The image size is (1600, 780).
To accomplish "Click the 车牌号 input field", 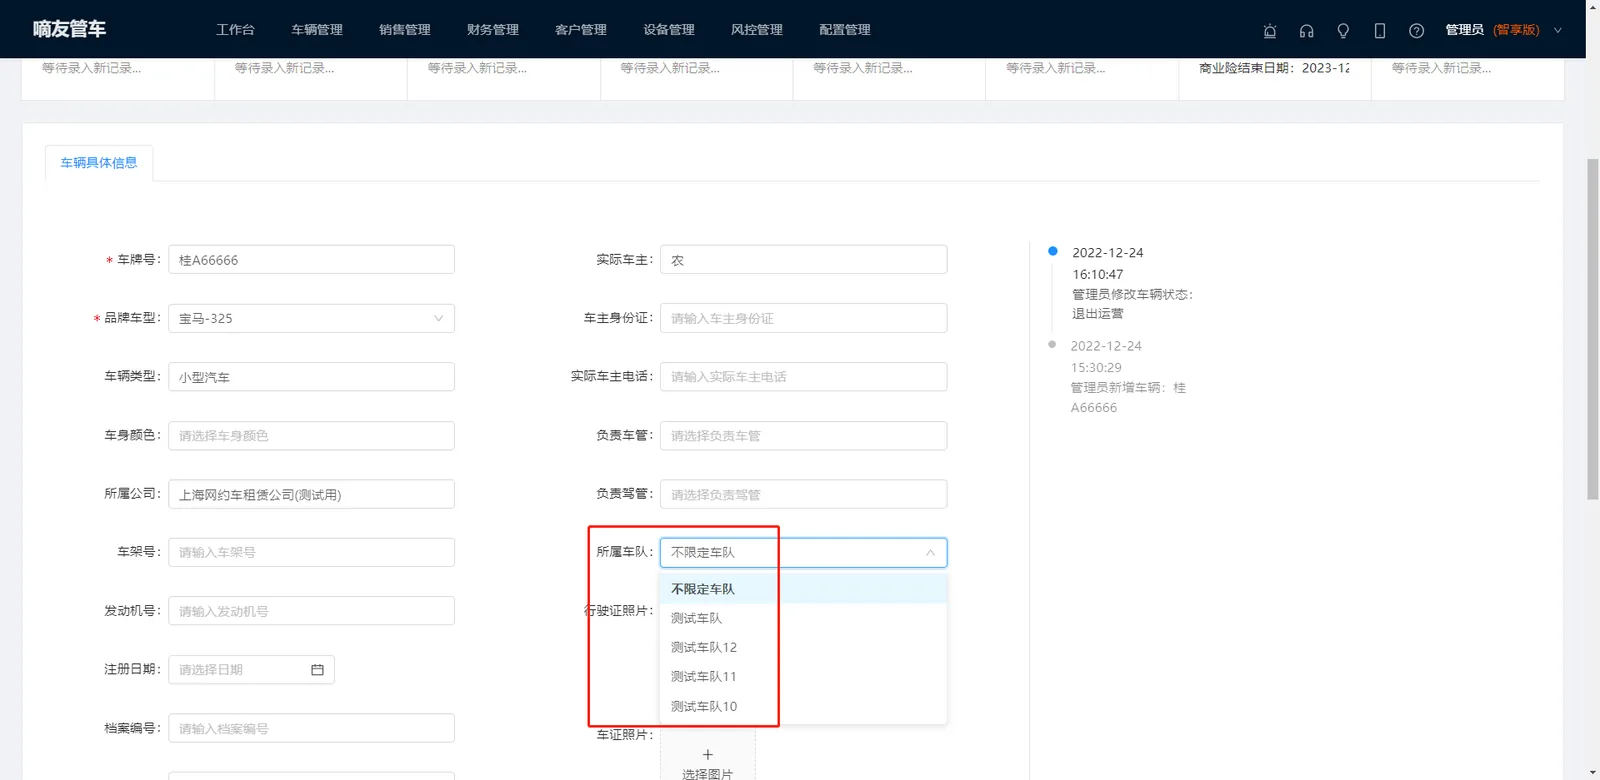I will 311,260.
